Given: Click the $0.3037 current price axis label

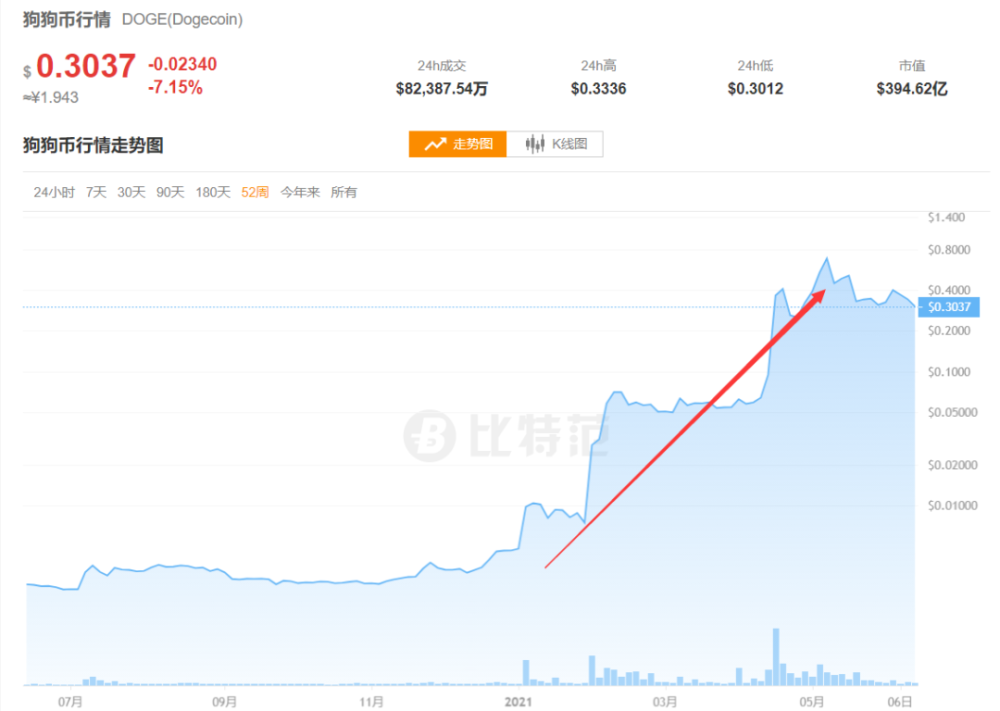Looking at the screenshot, I should click(948, 307).
